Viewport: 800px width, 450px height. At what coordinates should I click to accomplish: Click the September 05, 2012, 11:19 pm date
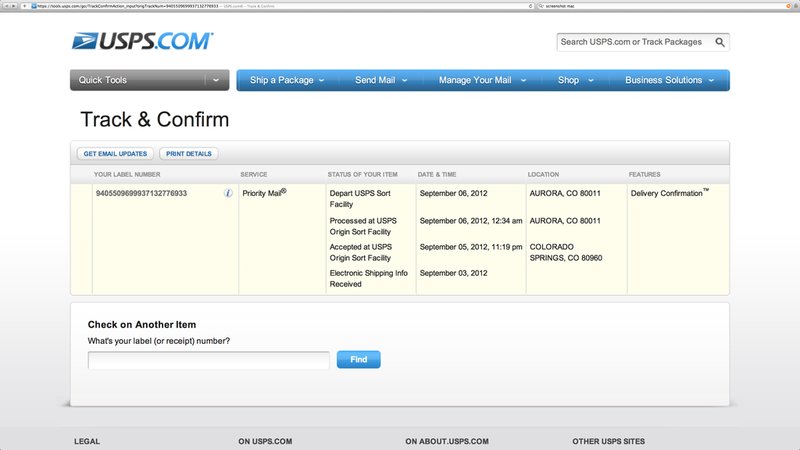click(x=471, y=247)
